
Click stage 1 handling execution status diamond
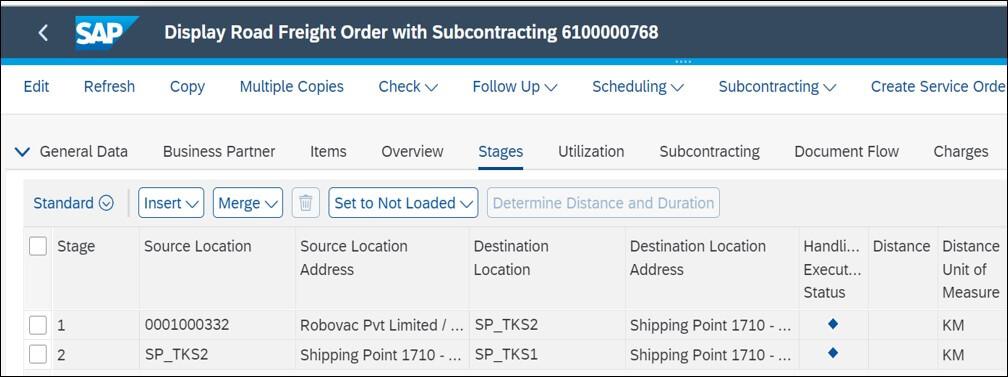tap(833, 324)
